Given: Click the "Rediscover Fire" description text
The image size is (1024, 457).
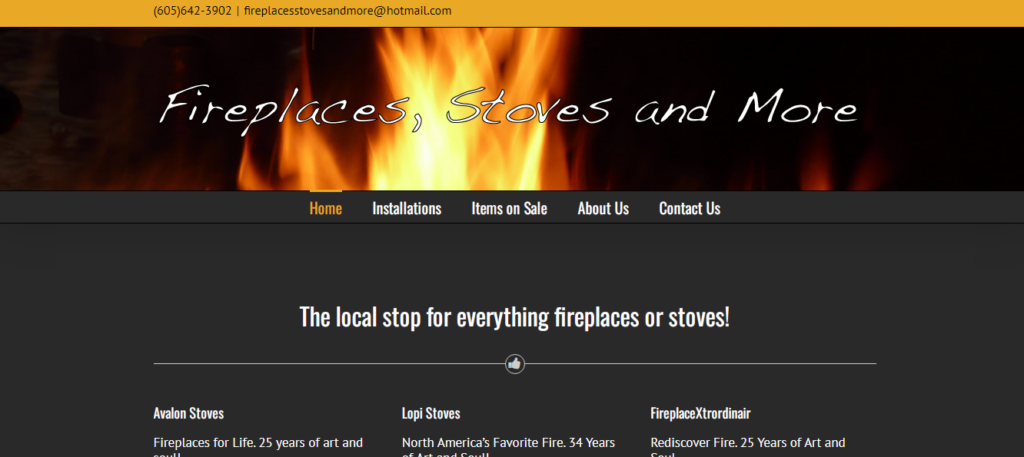Looking at the screenshot, I should click(x=748, y=449).
